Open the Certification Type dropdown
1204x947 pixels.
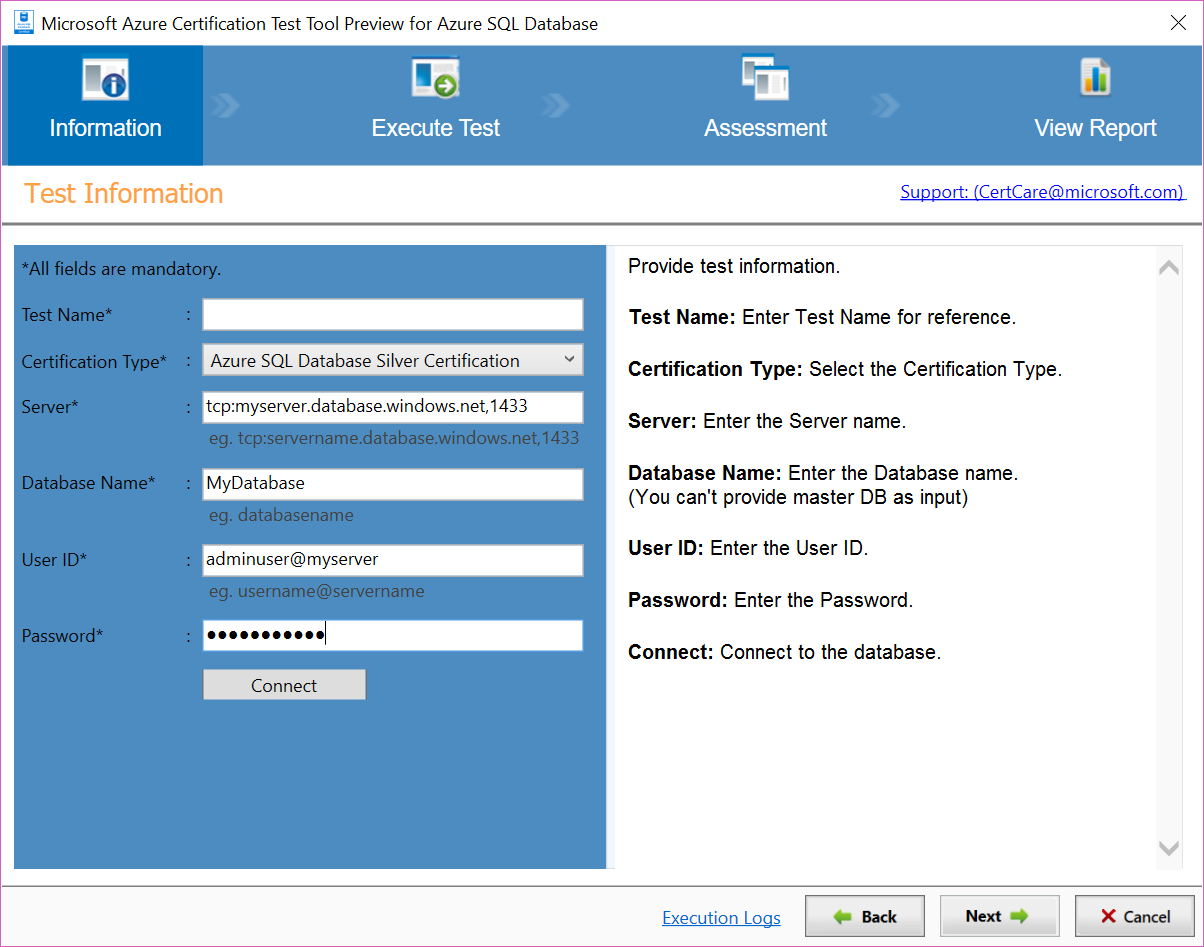pos(393,360)
